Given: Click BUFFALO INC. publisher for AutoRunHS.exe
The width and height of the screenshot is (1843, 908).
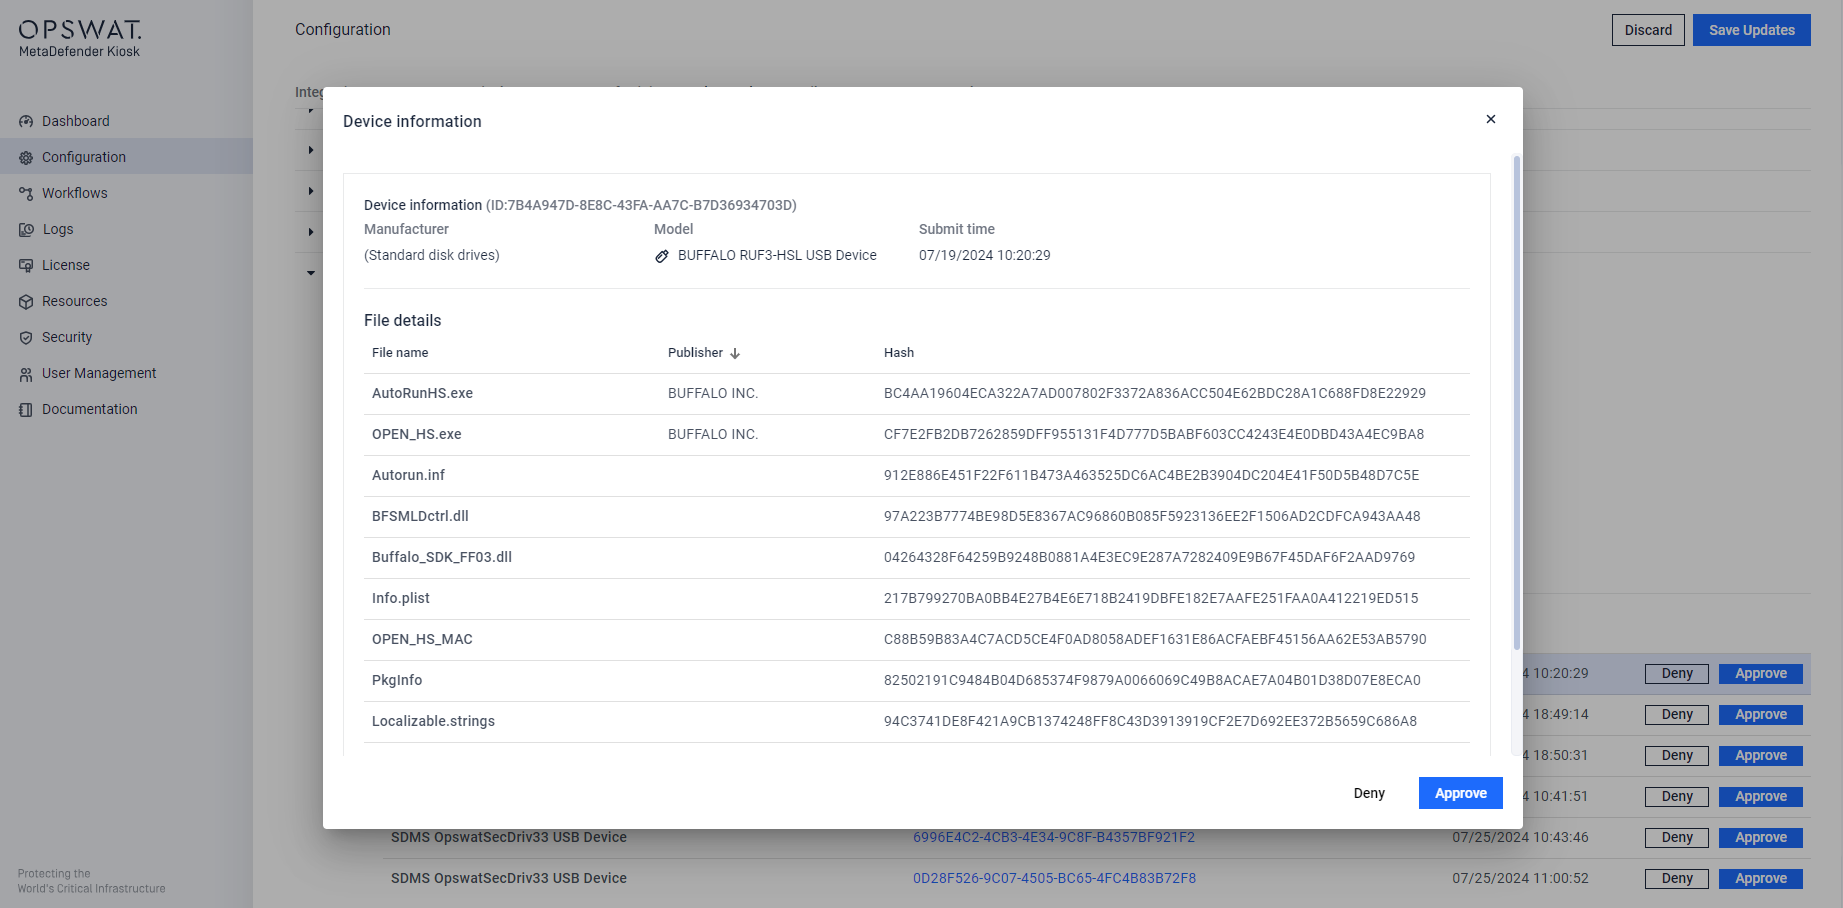Looking at the screenshot, I should (x=713, y=393).
